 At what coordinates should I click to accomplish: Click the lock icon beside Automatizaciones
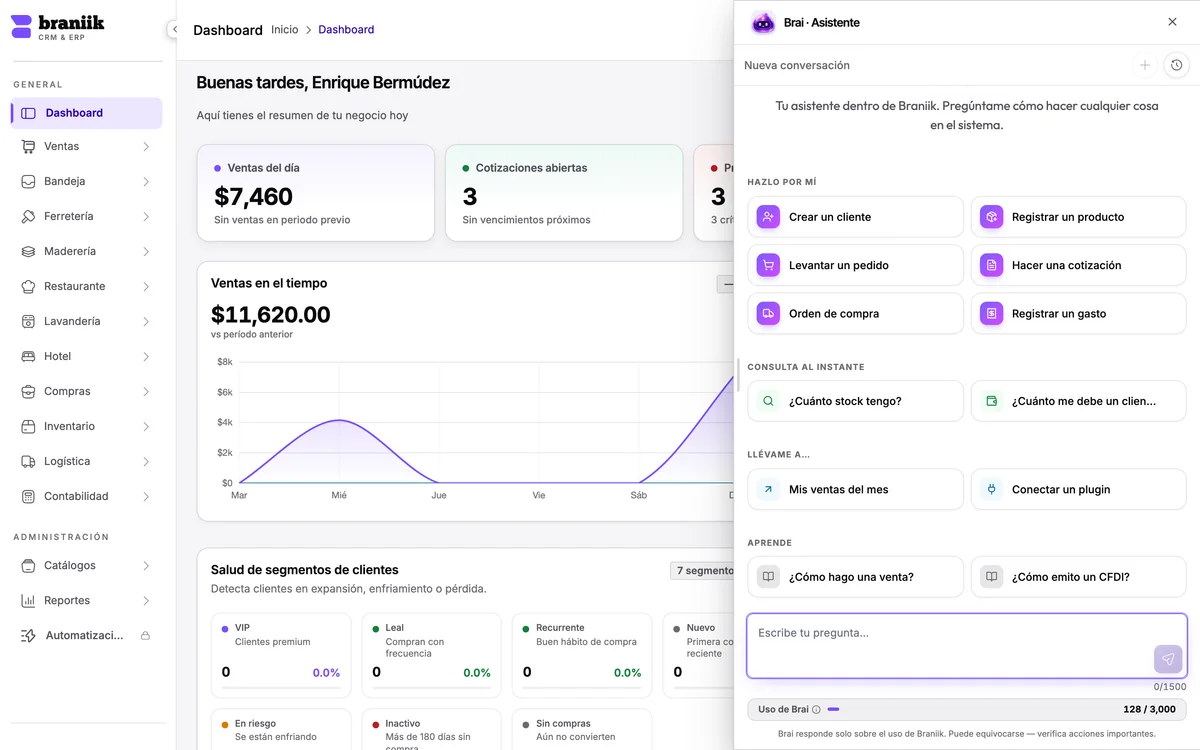point(146,635)
